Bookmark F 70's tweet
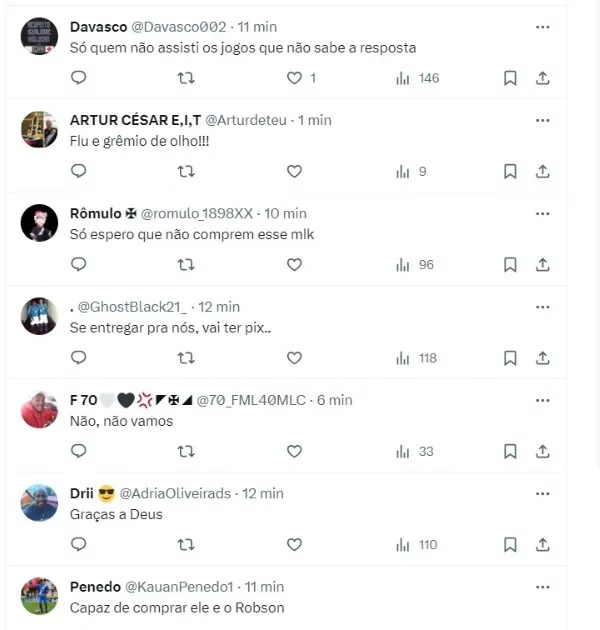Screen dimensions: 600x630 coord(510,451)
